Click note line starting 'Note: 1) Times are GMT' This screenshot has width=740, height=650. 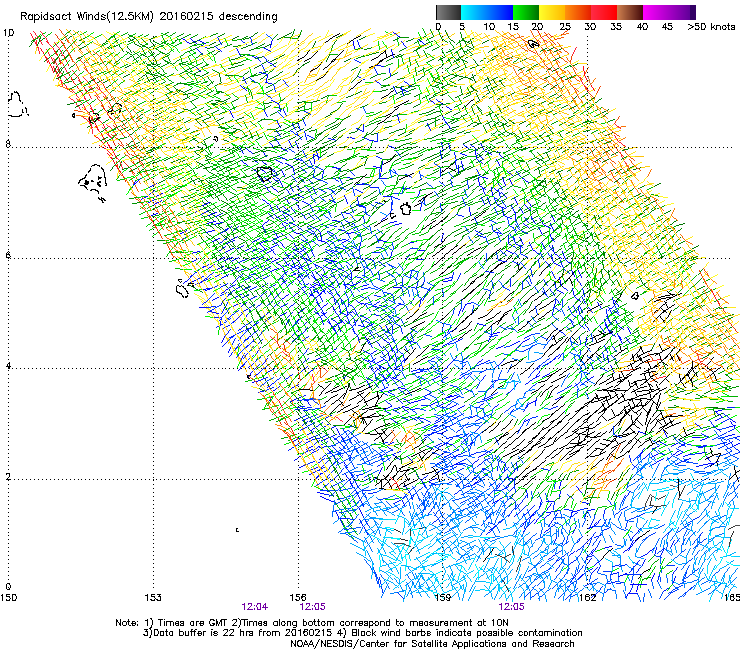coord(312,623)
